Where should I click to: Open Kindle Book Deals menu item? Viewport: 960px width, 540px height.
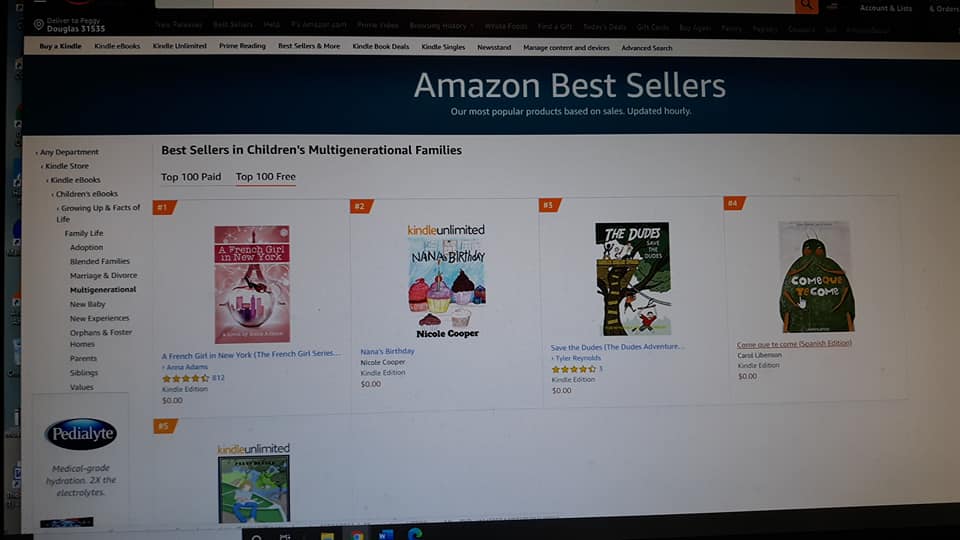pos(381,47)
